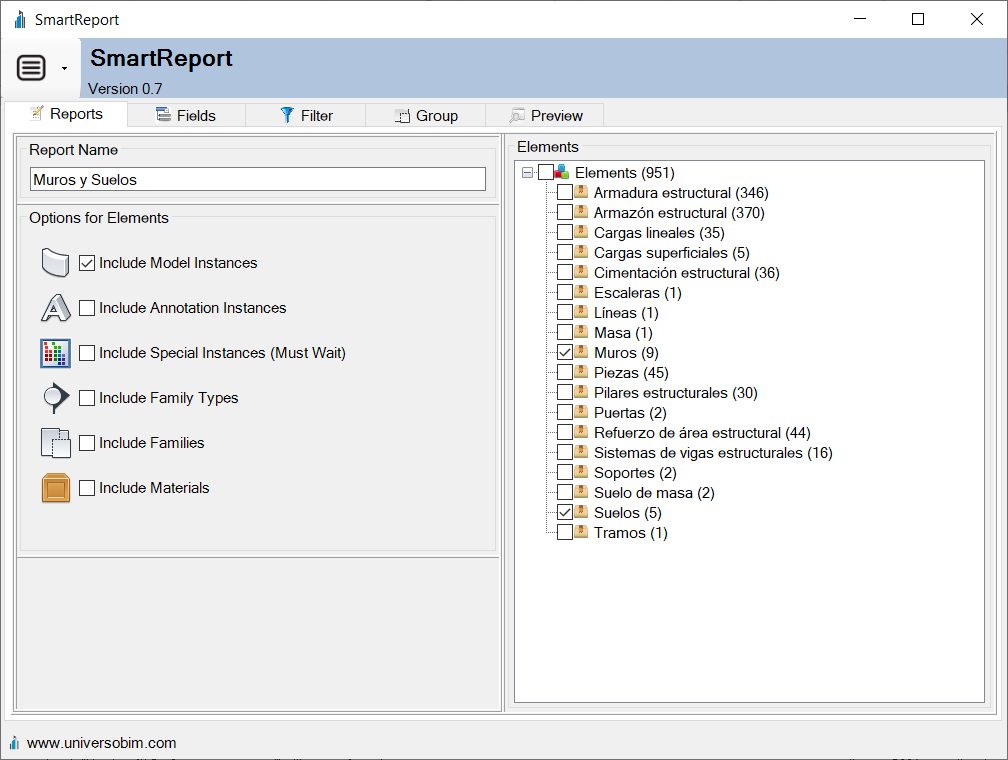Click the SmartReport title bar app icon

point(21,19)
